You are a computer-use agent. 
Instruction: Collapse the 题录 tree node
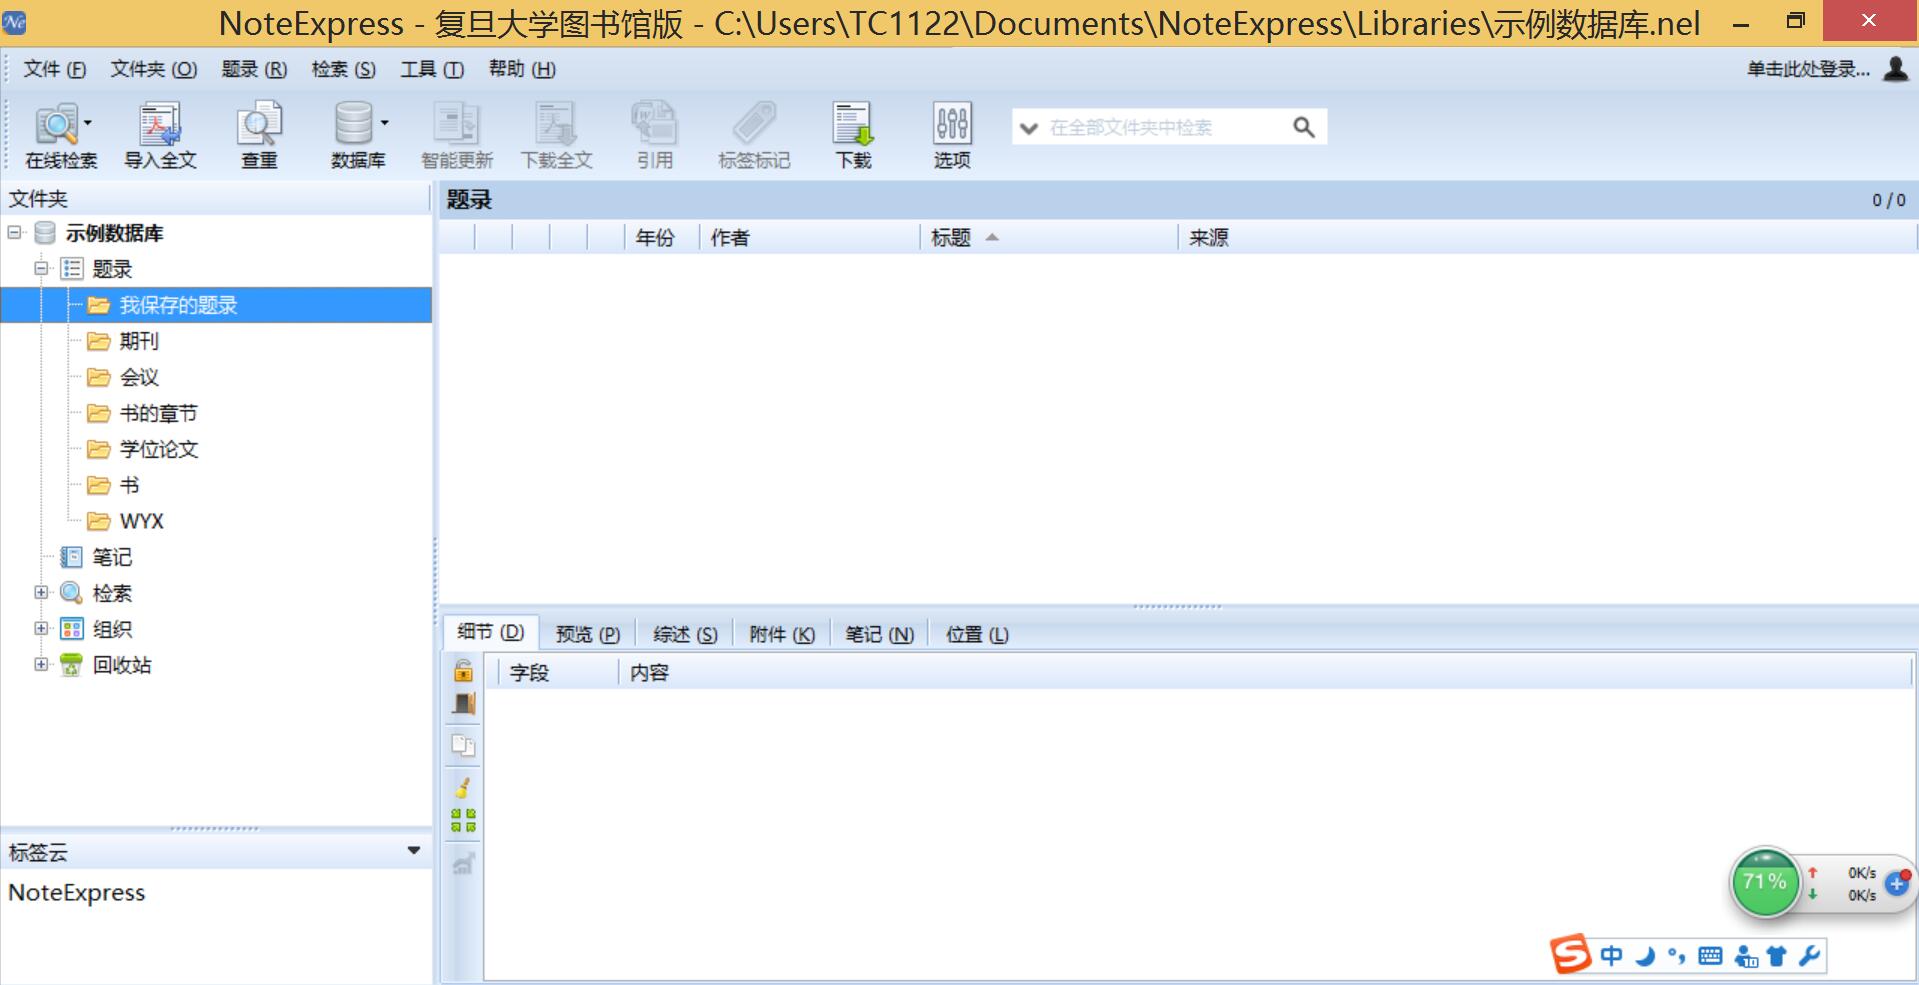click(x=42, y=268)
